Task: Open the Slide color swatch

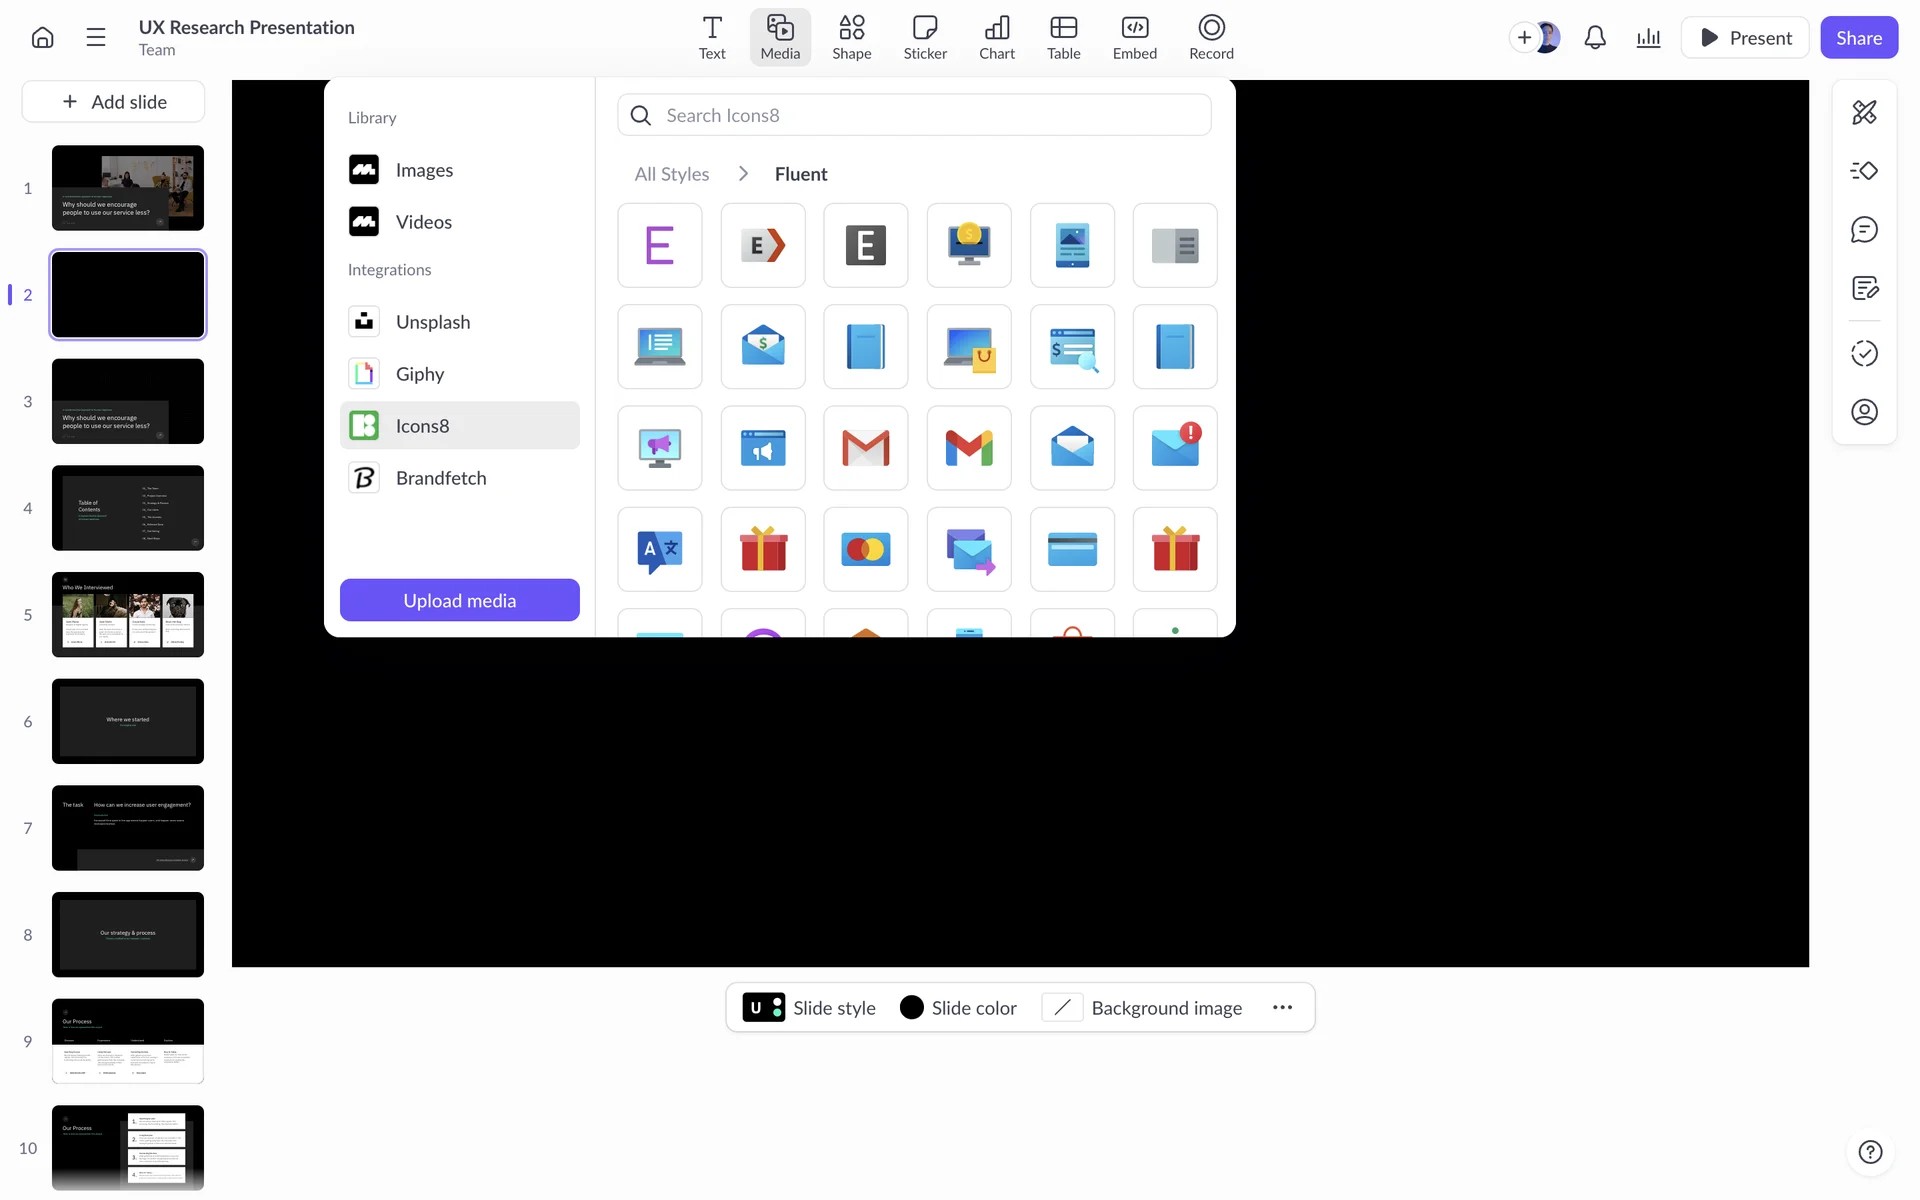Action: [x=911, y=1008]
